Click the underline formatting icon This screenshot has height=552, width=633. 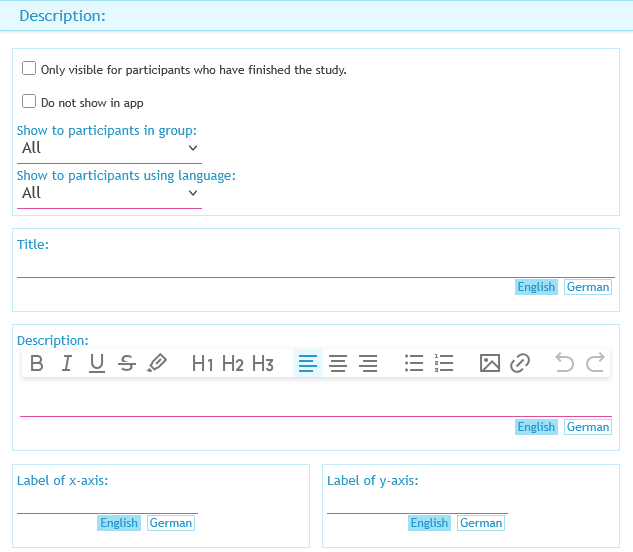click(97, 364)
